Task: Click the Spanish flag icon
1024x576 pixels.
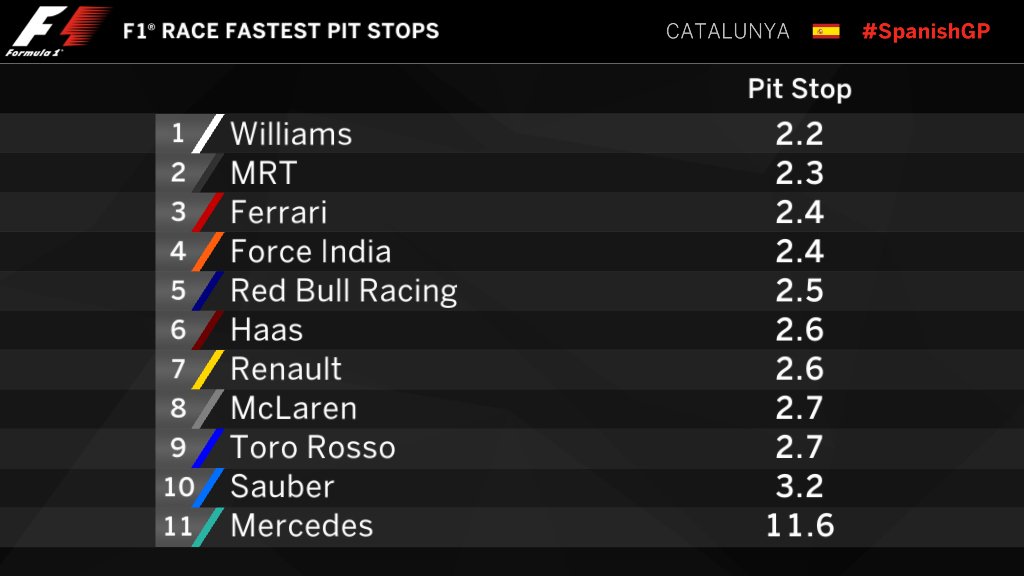Action: pyautogui.click(x=825, y=31)
